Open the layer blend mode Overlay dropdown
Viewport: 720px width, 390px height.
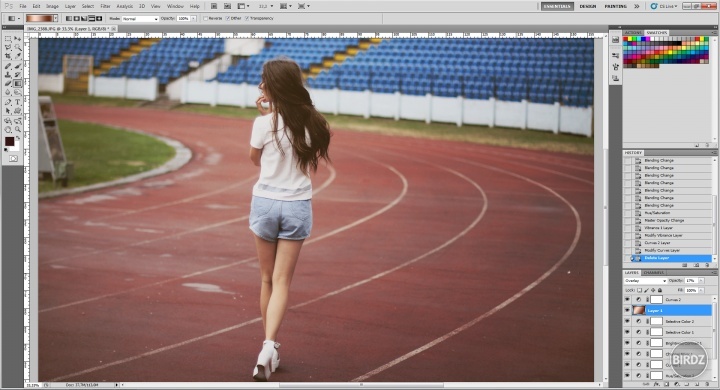[x=645, y=281]
